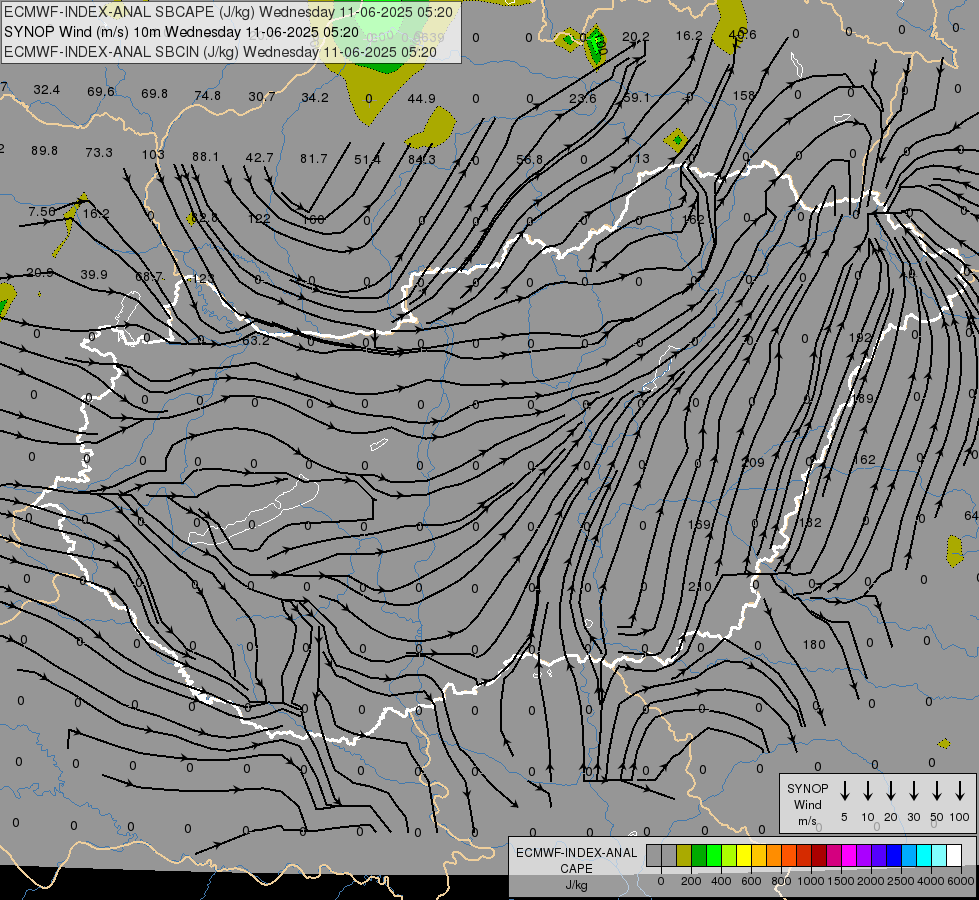Screen dimensions: 979x900
Task: Click the 74.8 CAPE value on map
Action: point(207,96)
